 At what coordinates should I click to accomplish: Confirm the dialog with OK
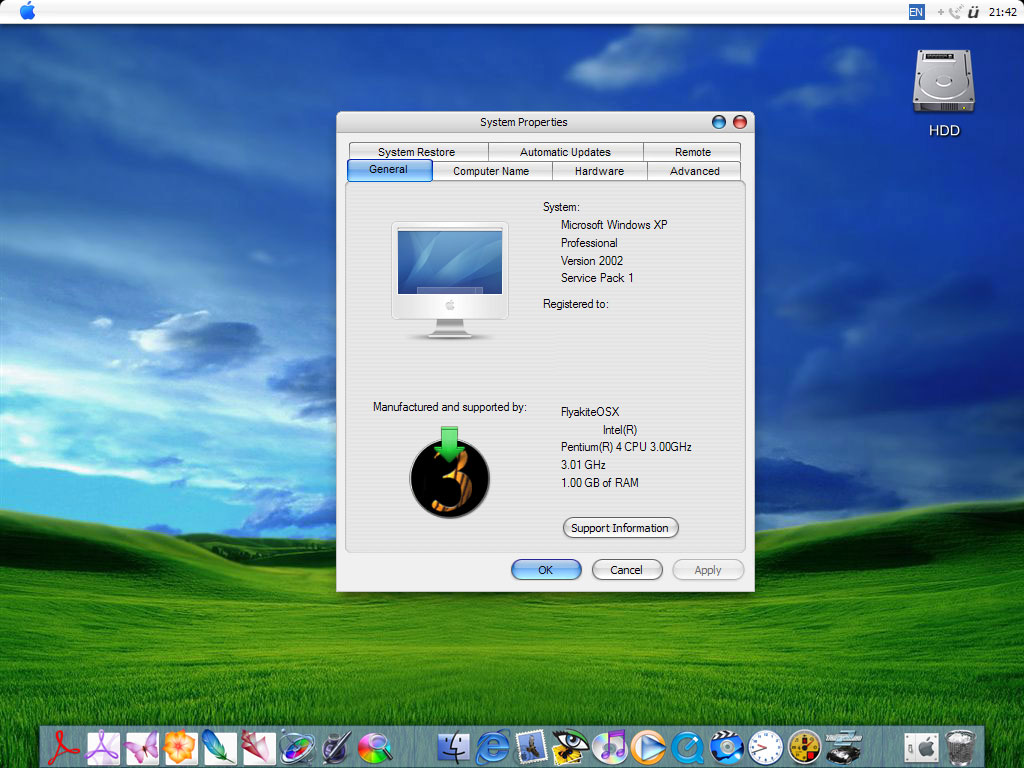coord(546,569)
